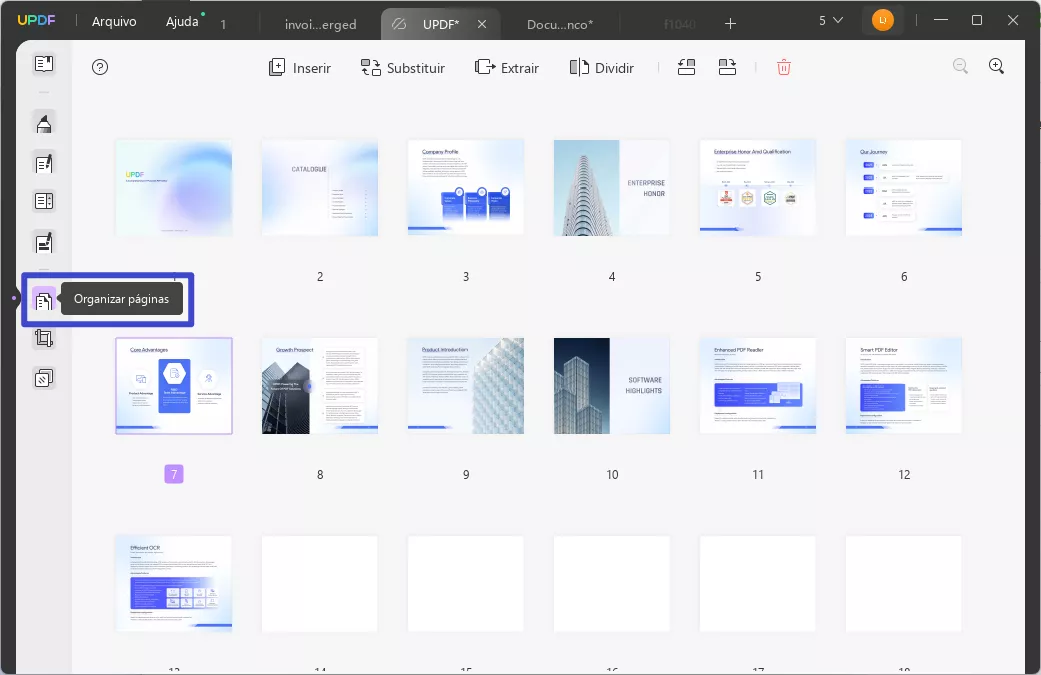Zoom in on page thumbnails
Image resolution: width=1041 pixels, height=675 pixels.
996,65
